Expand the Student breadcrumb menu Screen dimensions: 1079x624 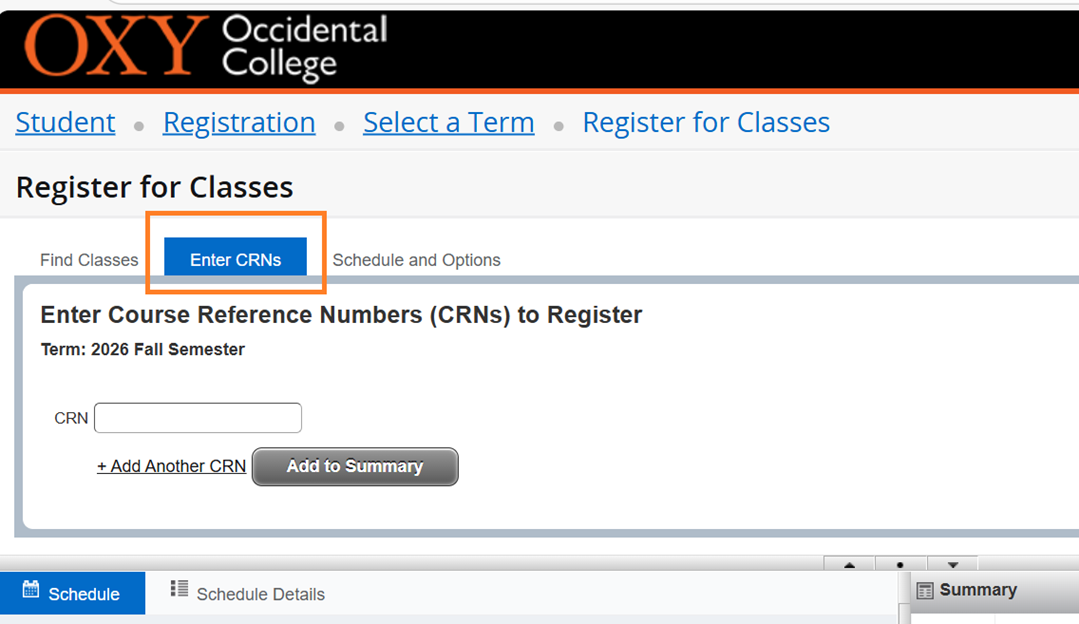(64, 121)
